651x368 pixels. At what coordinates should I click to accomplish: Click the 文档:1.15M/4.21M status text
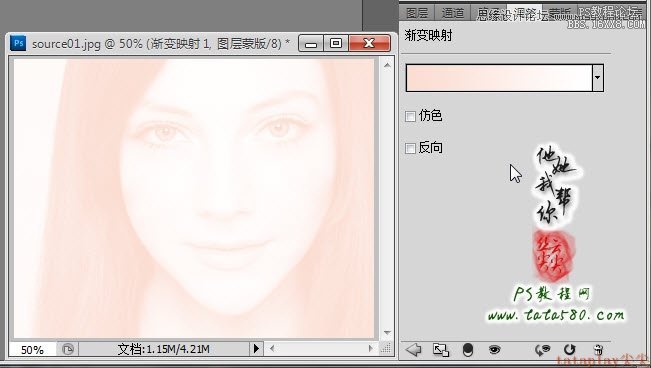coord(164,349)
